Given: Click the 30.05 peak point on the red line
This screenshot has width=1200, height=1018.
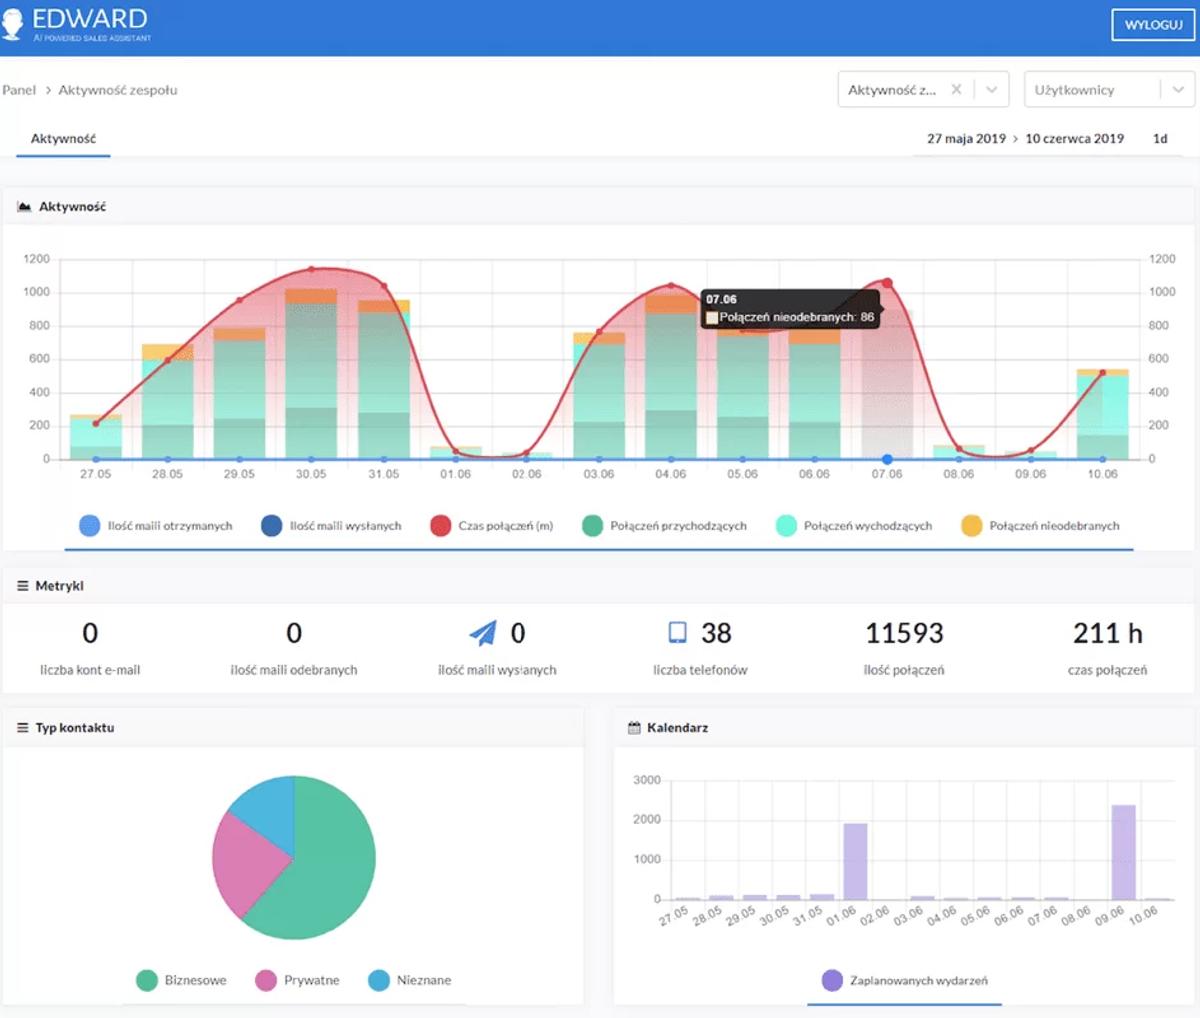Looking at the screenshot, I should [311, 269].
